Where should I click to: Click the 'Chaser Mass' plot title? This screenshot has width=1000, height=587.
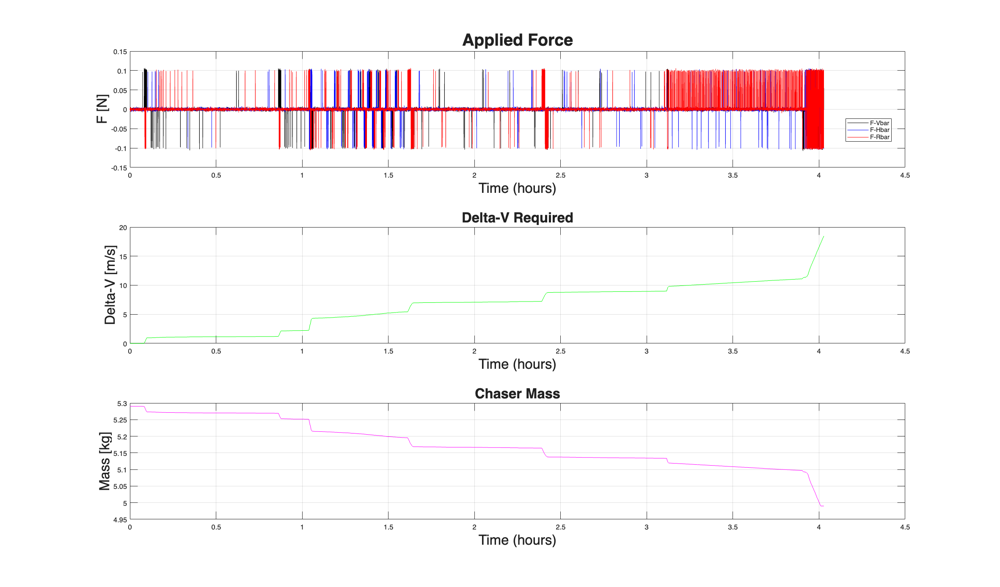[517, 394]
